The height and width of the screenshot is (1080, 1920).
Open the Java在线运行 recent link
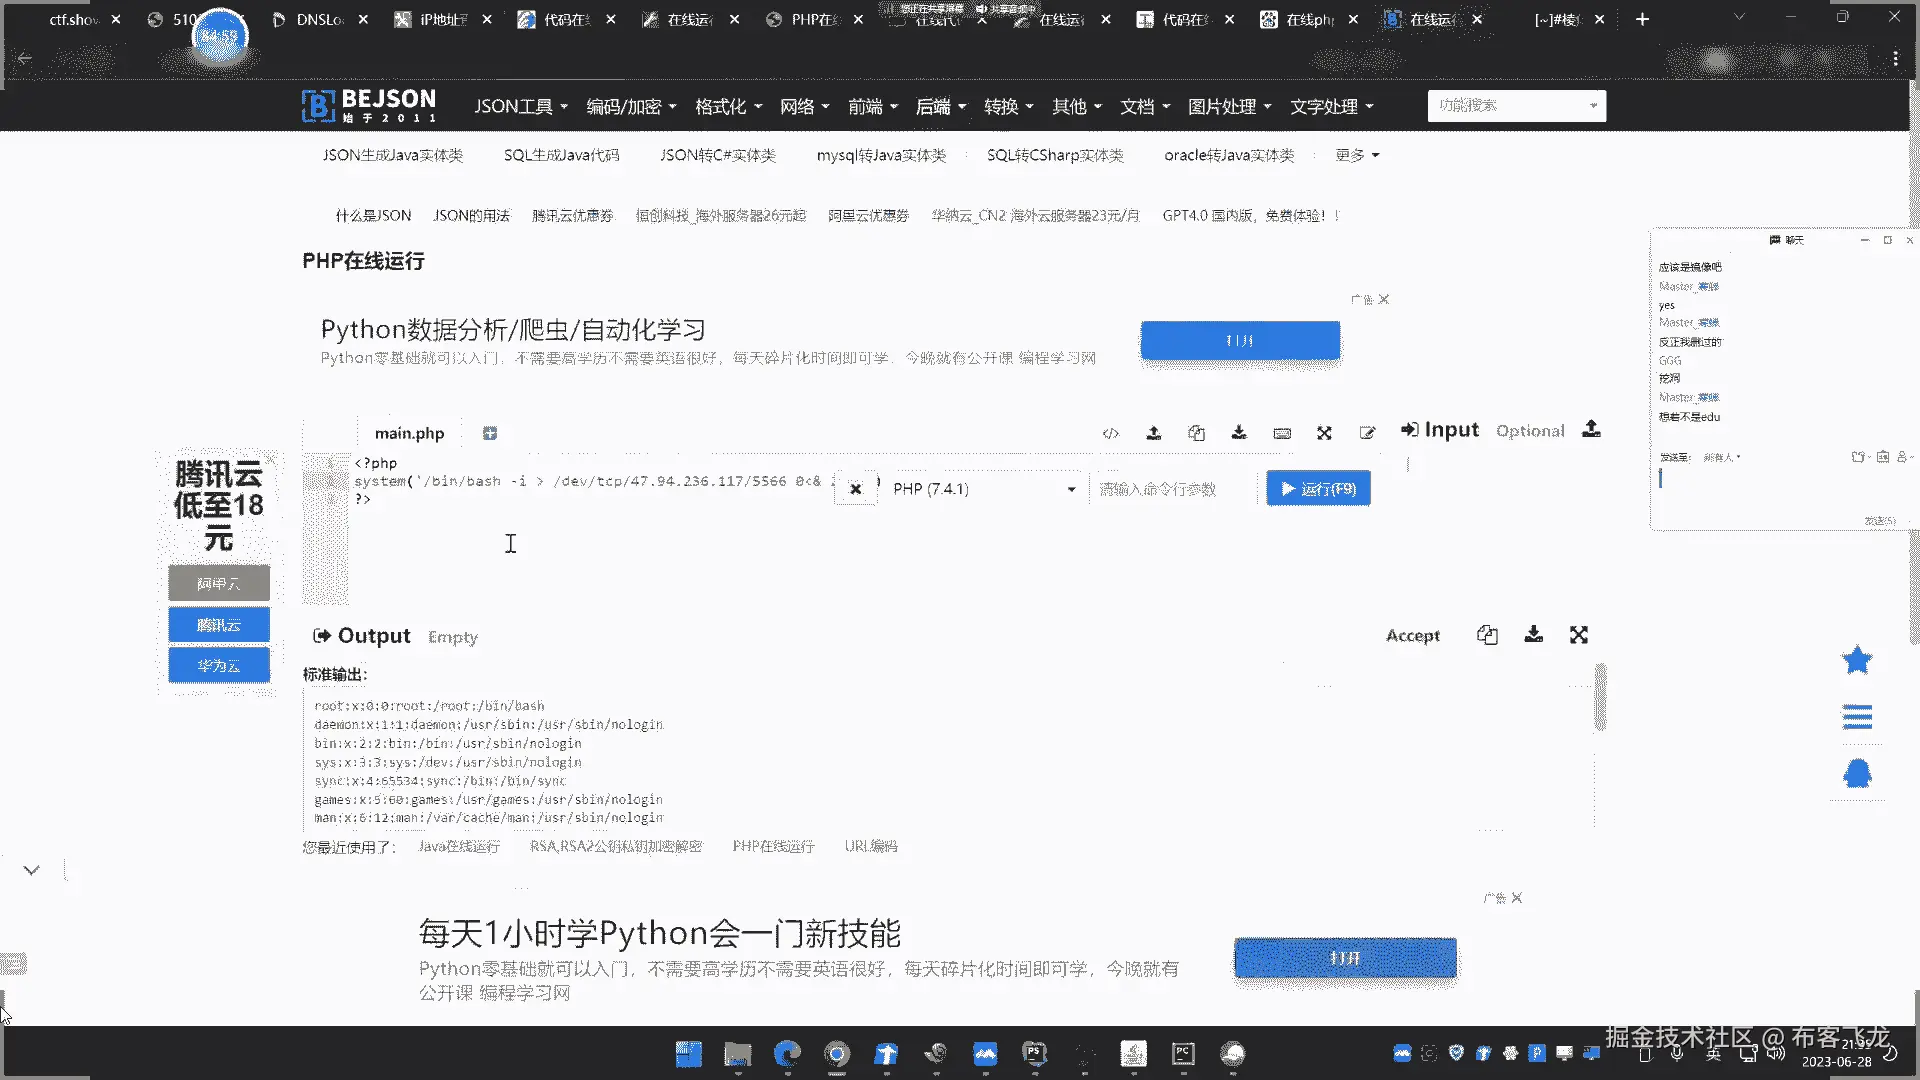458,846
